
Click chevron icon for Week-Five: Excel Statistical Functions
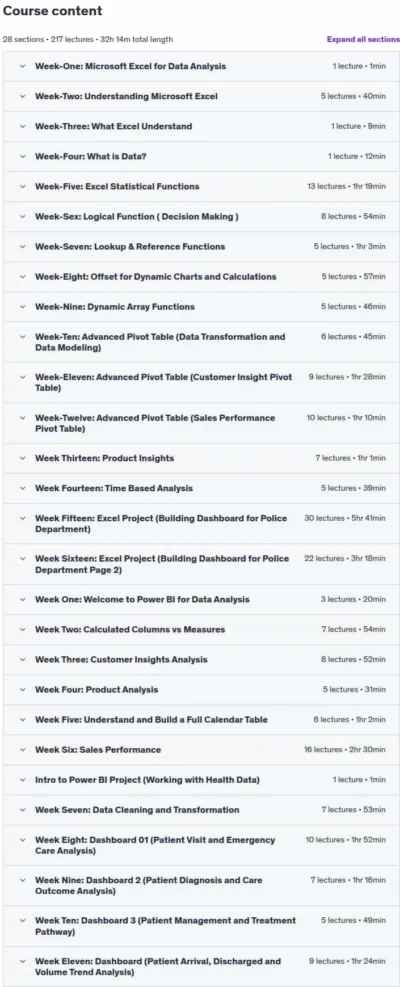[23, 186]
